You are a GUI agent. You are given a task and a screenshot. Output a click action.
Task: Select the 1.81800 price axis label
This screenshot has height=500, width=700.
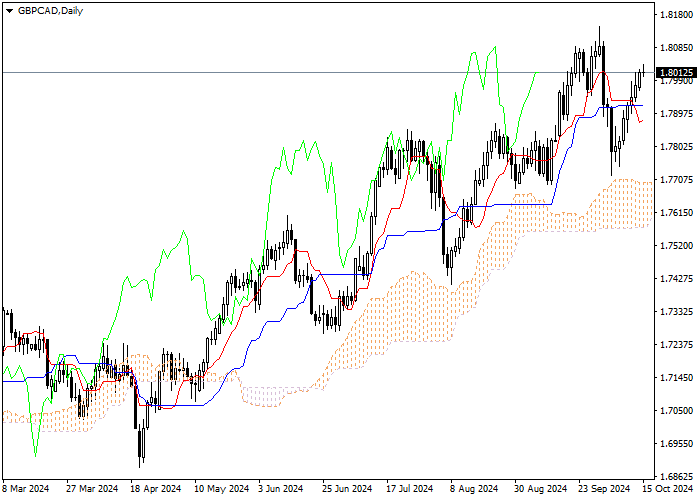pos(677,15)
